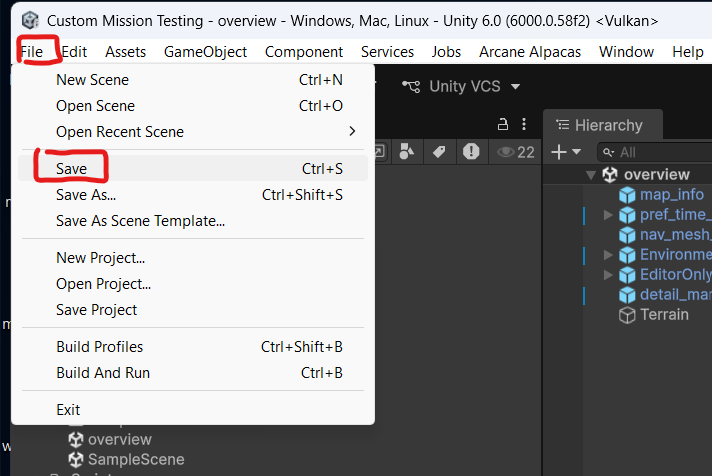This screenshot has width=712, height=476.
Task: Open the GameObject menu
Action: (x=205, y=52)
